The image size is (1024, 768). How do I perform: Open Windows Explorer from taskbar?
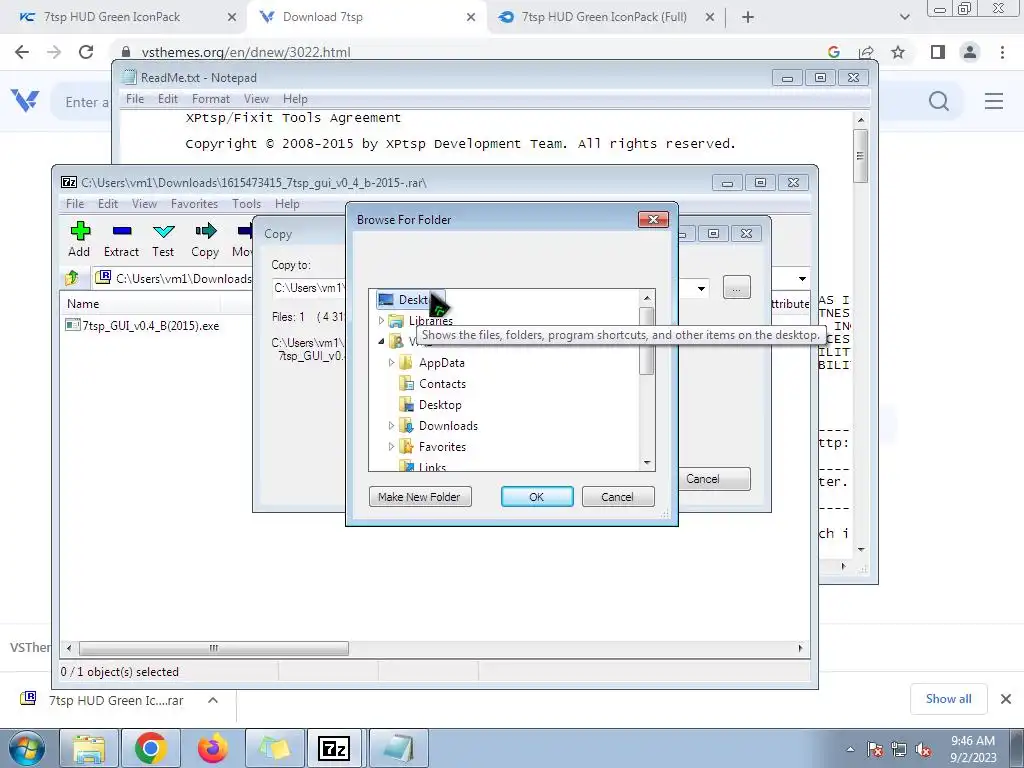(x=89, y=748)
